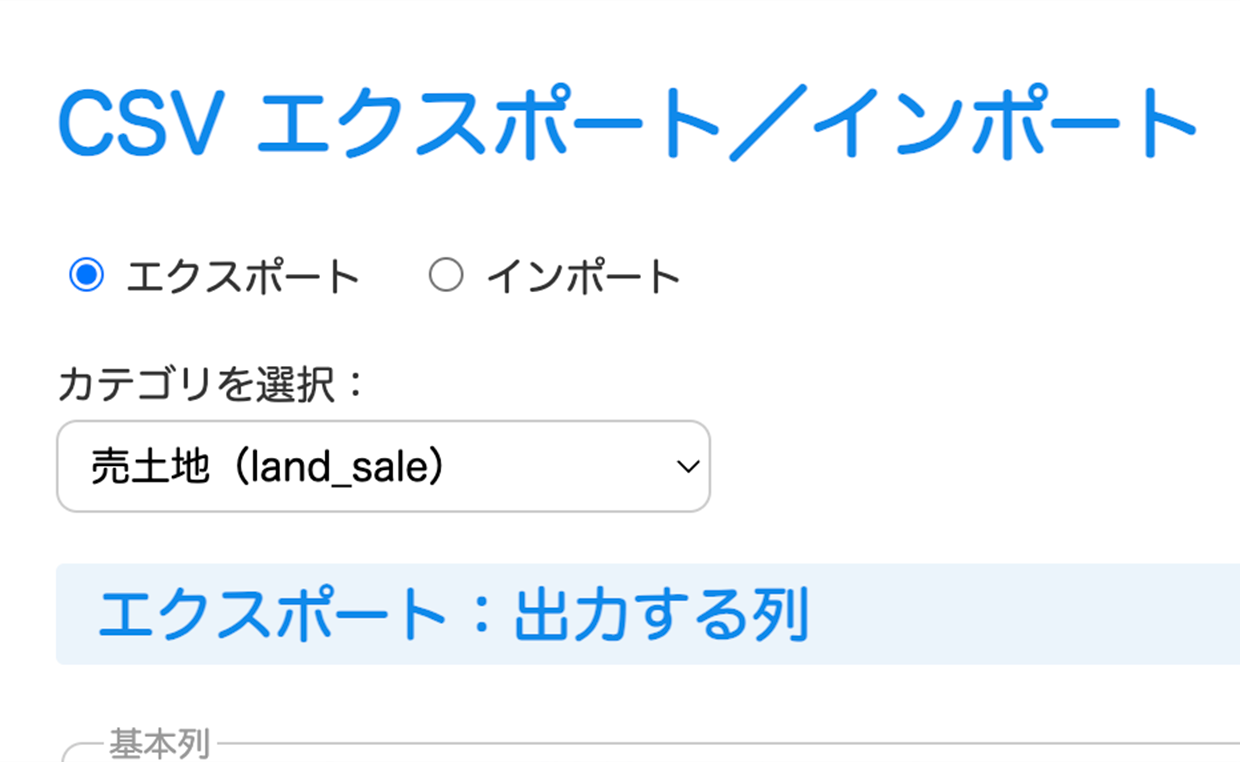Click the slash character in the title
This screenshot has width=1240, height=762.
[768, 125]
